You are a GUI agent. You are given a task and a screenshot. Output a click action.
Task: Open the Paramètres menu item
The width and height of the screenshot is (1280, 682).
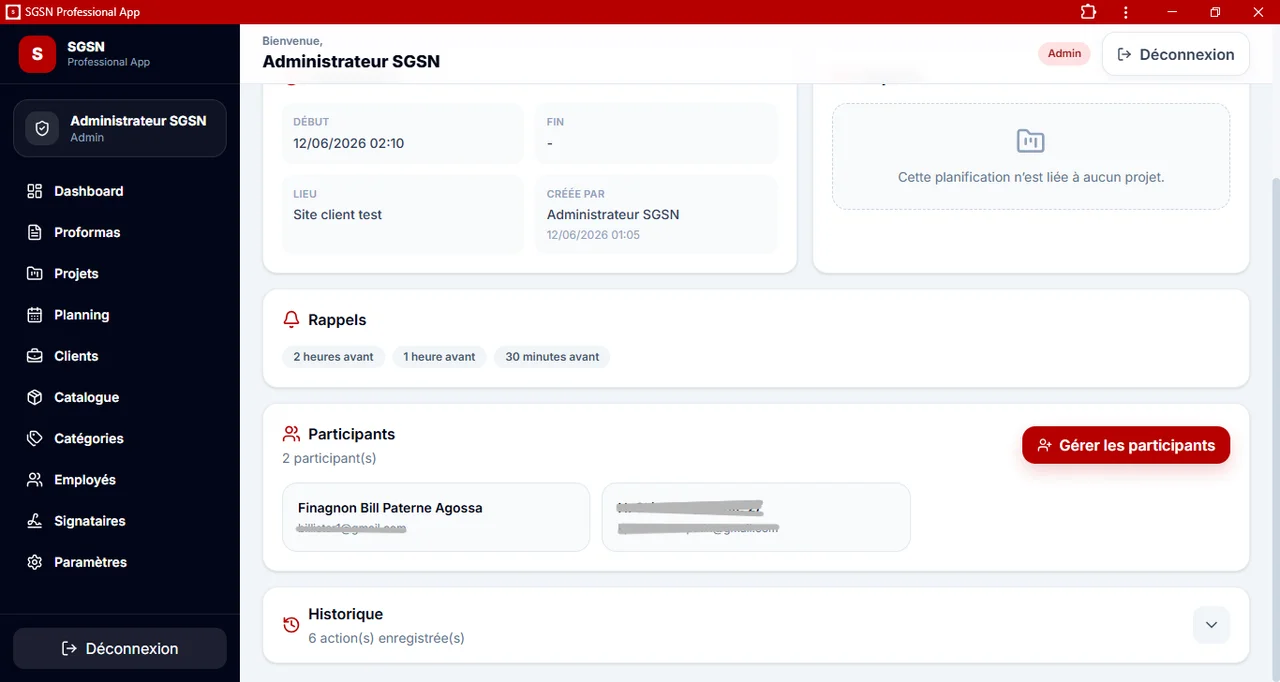coord(120,562)
